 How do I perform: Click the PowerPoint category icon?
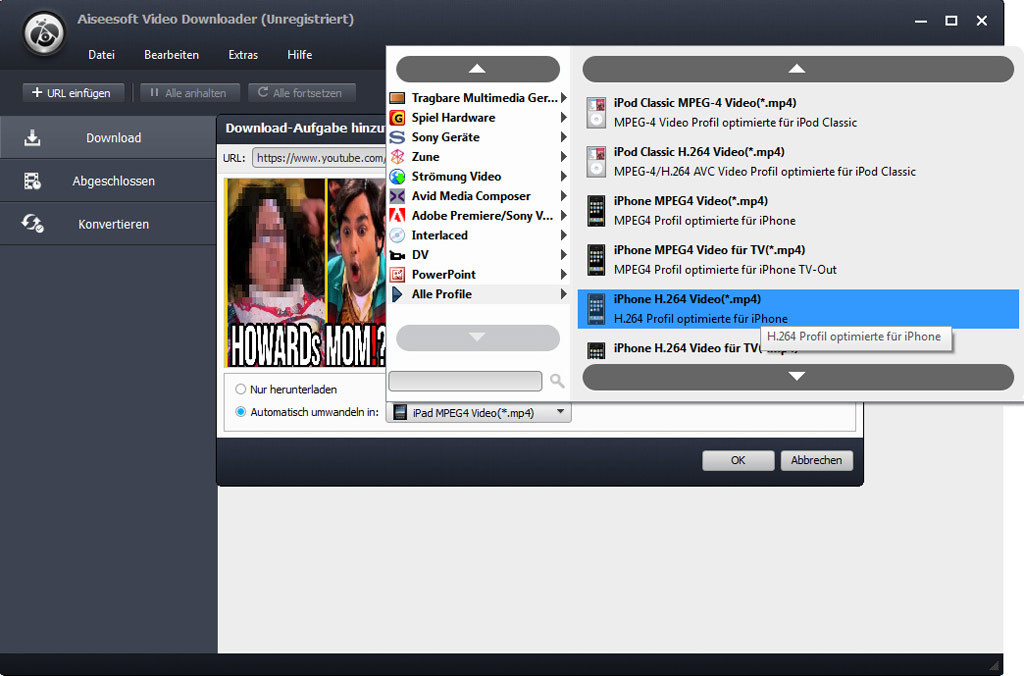(x=397, y=274)
